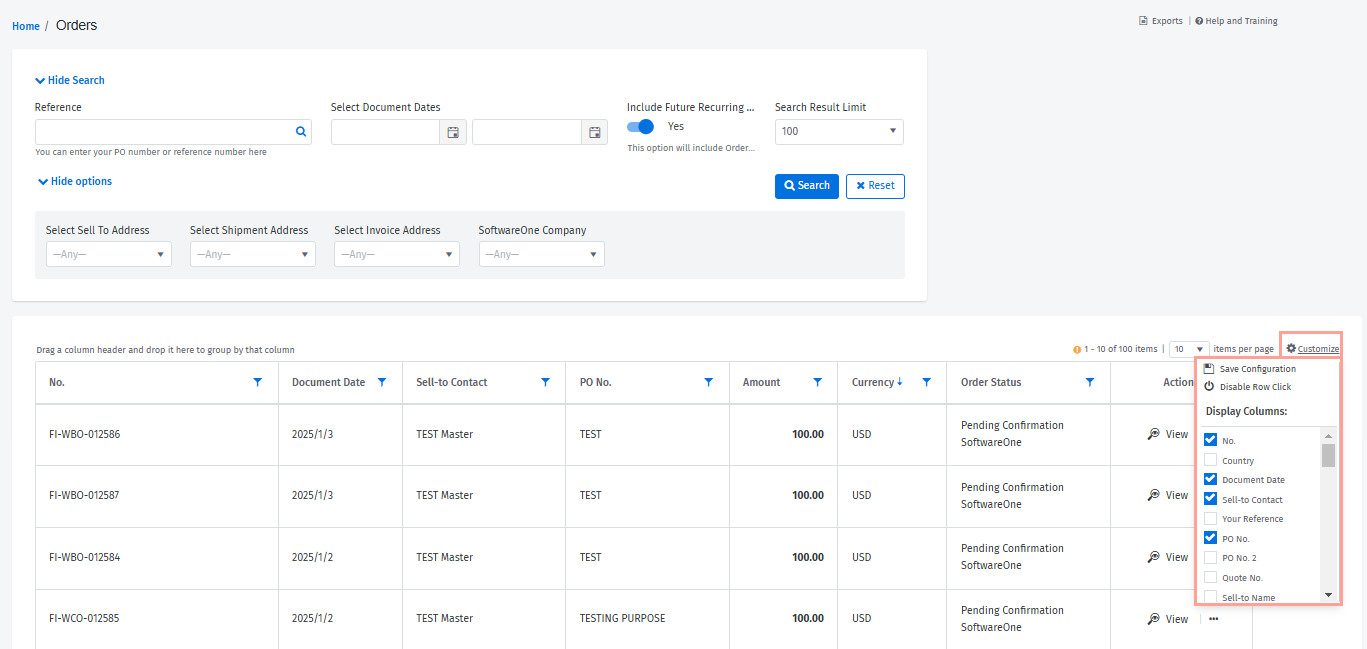Open the three-dots menu for FI-WCO-012585

[1214, 619]
